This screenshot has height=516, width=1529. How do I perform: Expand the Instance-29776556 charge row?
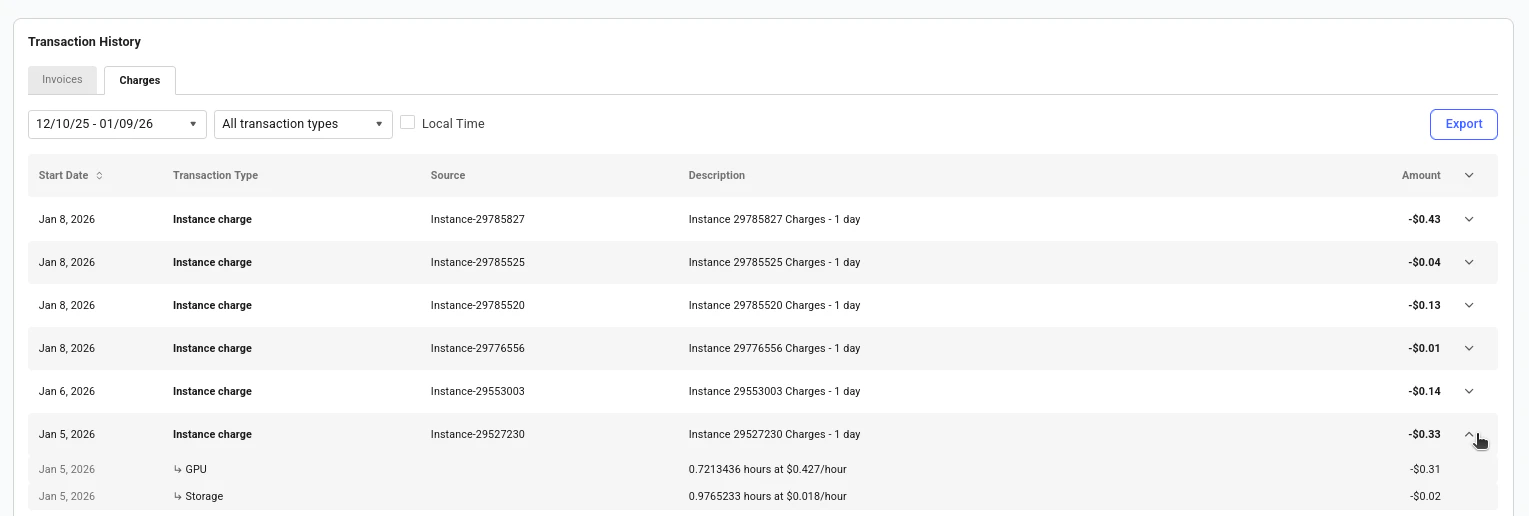click(1469, 348)
